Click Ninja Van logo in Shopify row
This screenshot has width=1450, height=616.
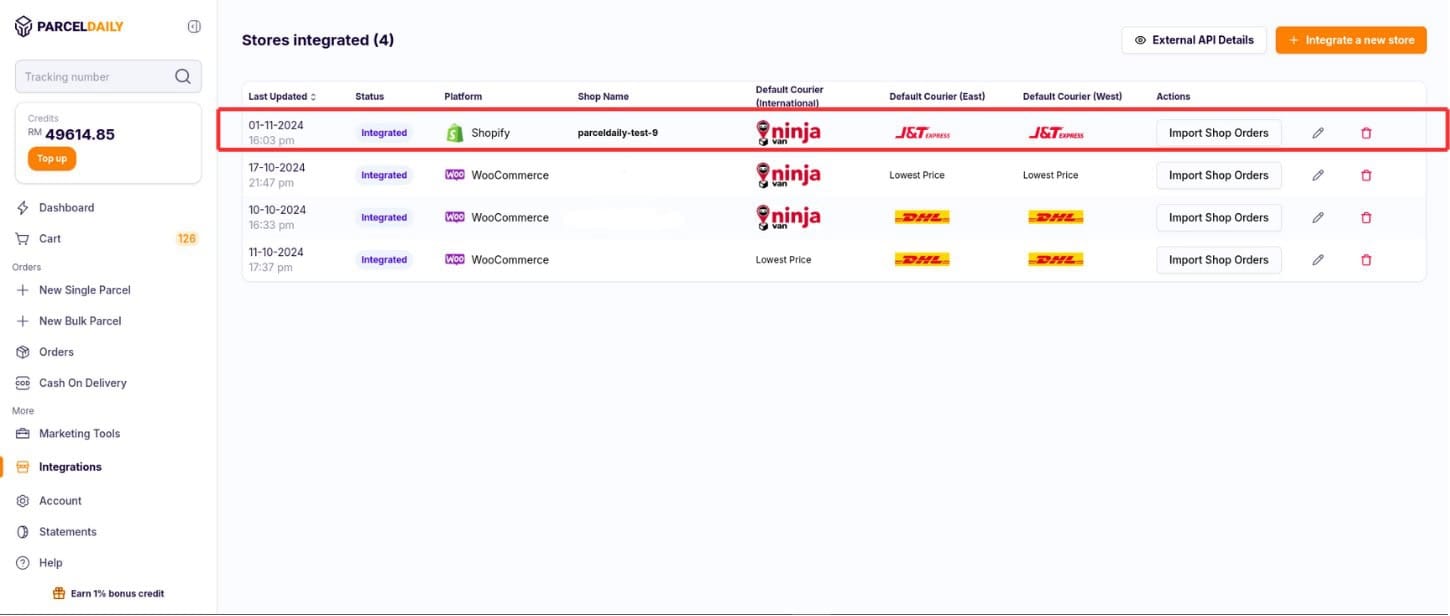pyautogui.click(x=788, y=133)
